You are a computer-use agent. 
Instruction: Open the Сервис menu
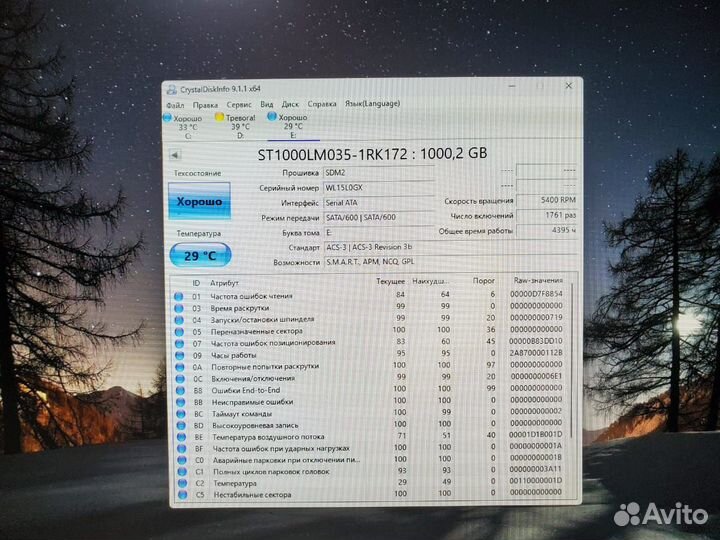click(239, 105)
